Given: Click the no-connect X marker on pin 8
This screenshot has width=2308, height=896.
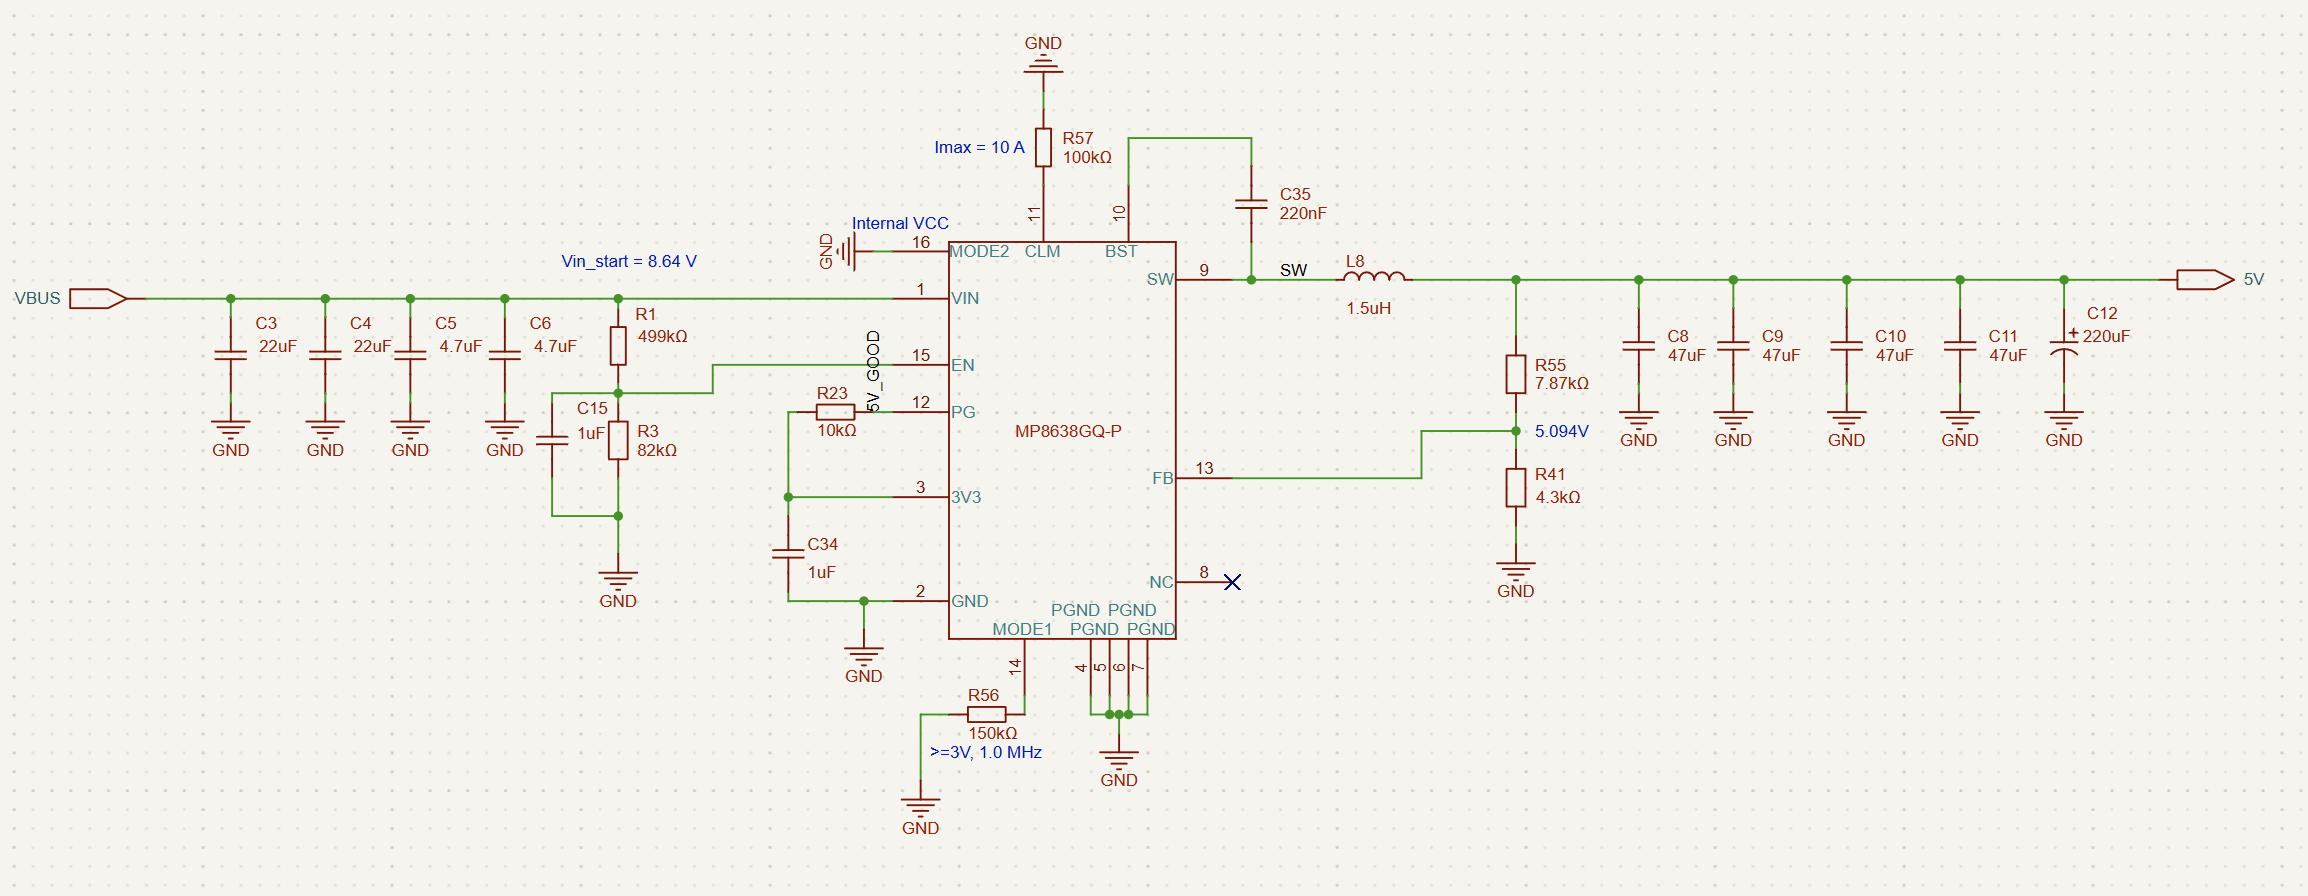Looking at the screenshot, I should coord(1232,582).
